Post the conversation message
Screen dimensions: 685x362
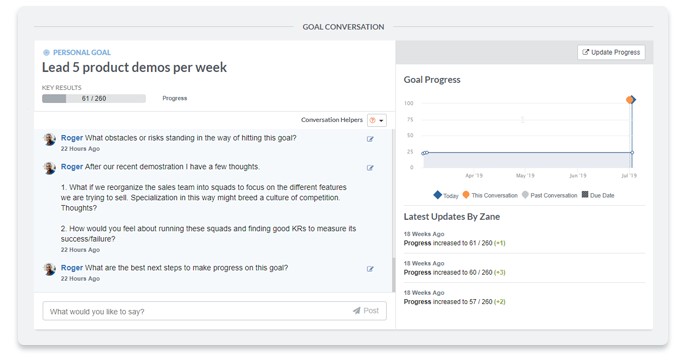366,311
